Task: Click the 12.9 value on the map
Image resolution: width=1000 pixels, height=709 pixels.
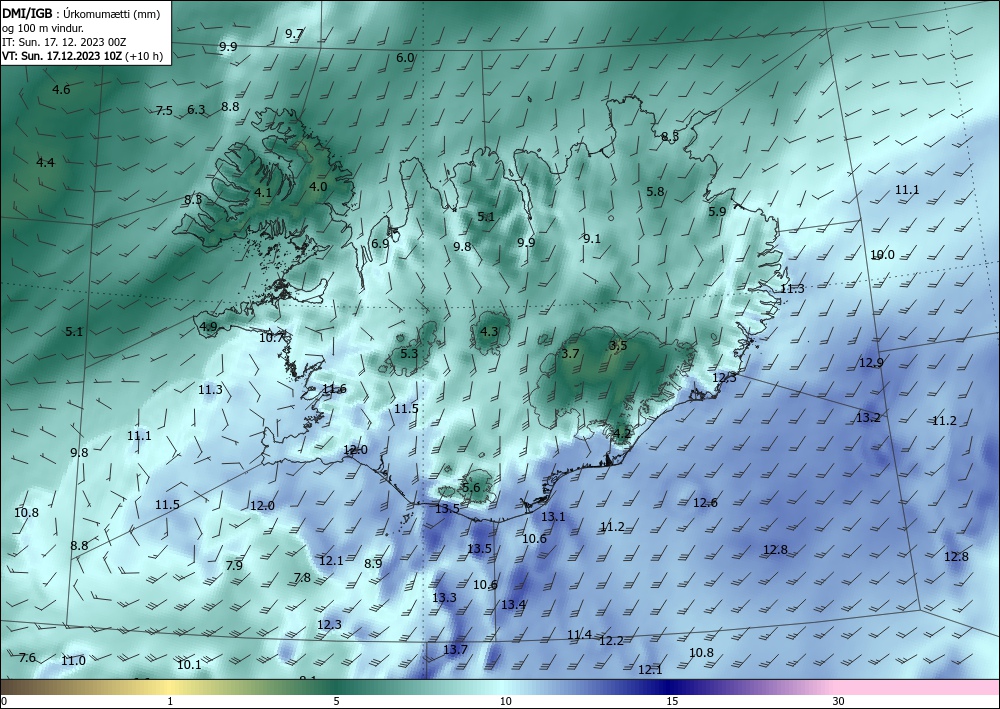Action: tap(871, 362)
